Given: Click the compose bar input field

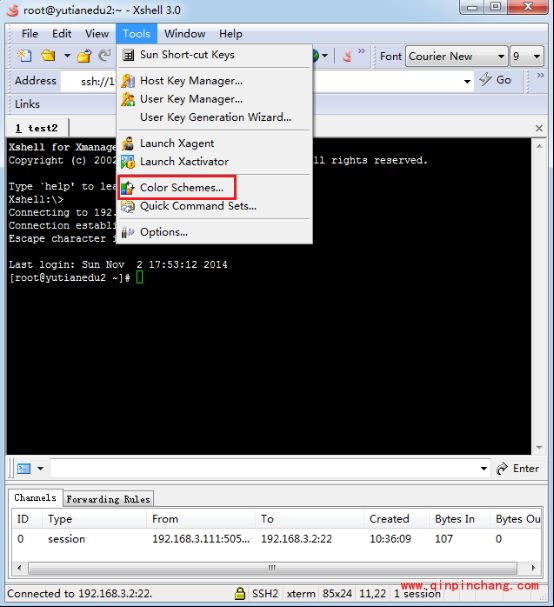Looking at the screenshot, I should 265,469.
